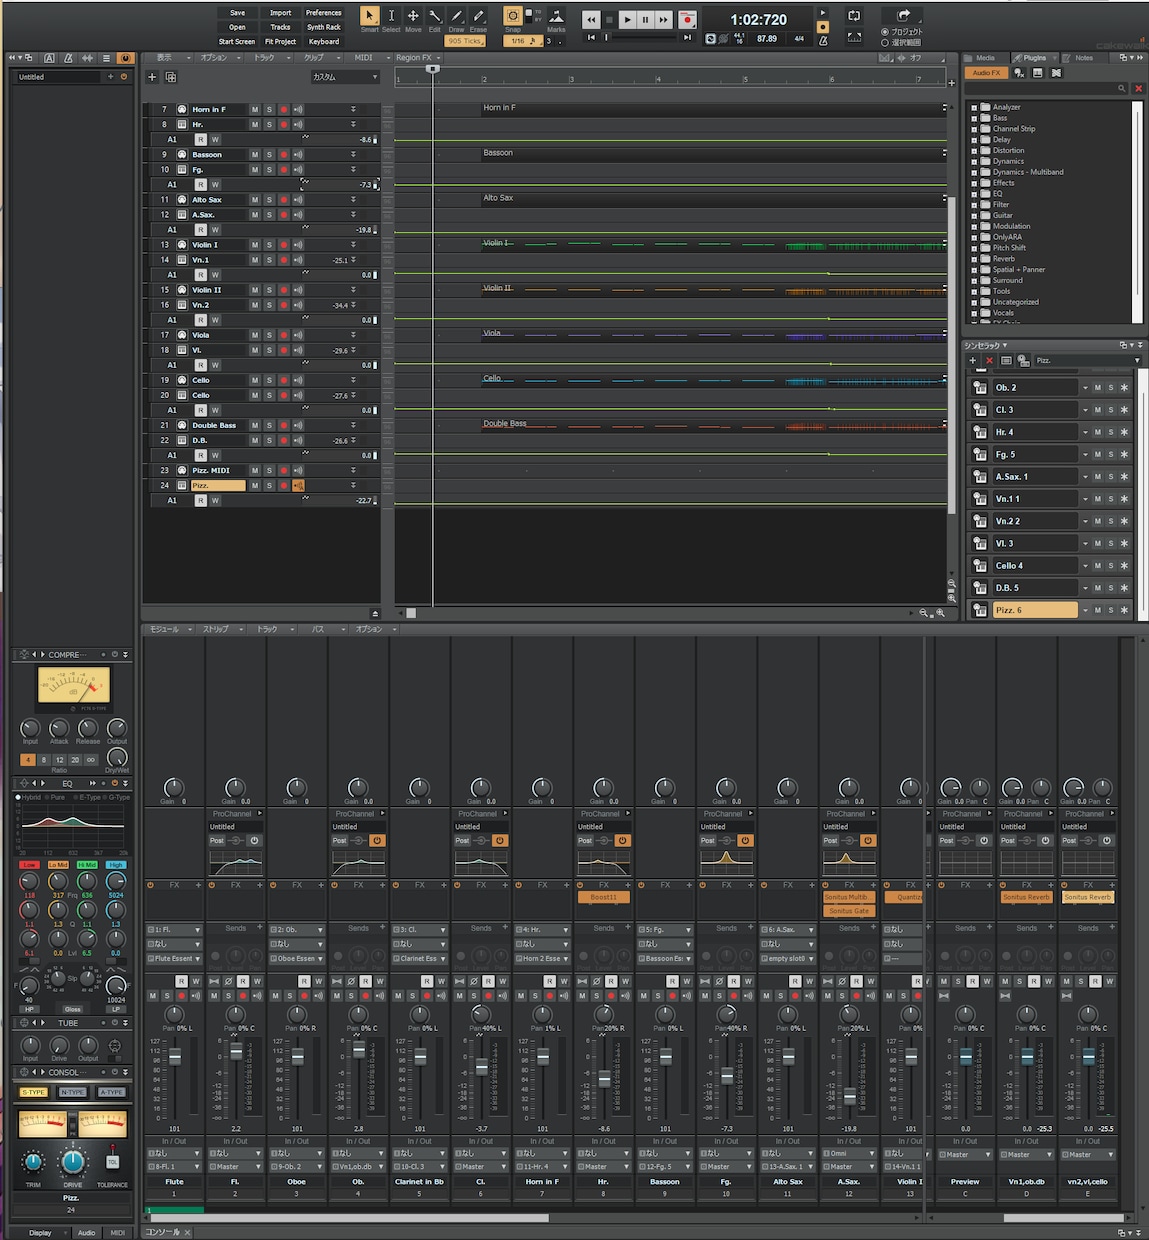Choose the Move tool
Image resolution: width=1149 pixels, height=1240 pixels.
(413, 16)
